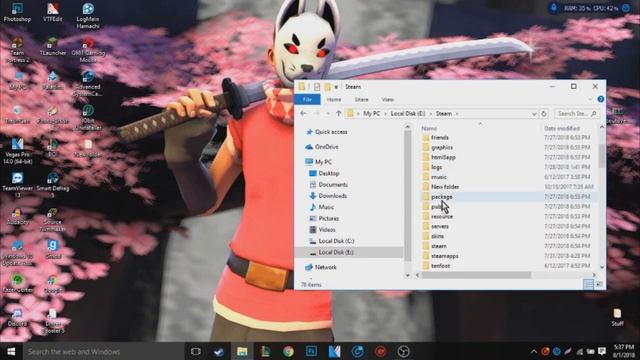Select Local Disk (C:) in navigation pane
The width and height of the screenshot is (640, 360).
point(331,241)
